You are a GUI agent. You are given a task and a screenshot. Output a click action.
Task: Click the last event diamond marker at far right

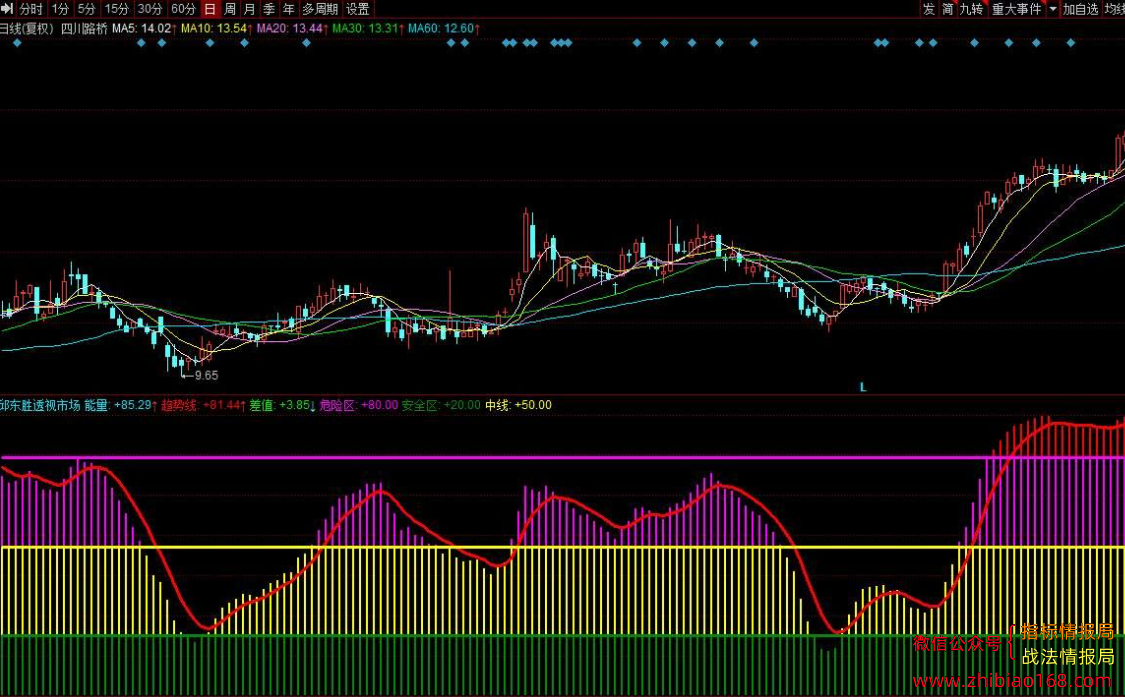[1070, 43]
